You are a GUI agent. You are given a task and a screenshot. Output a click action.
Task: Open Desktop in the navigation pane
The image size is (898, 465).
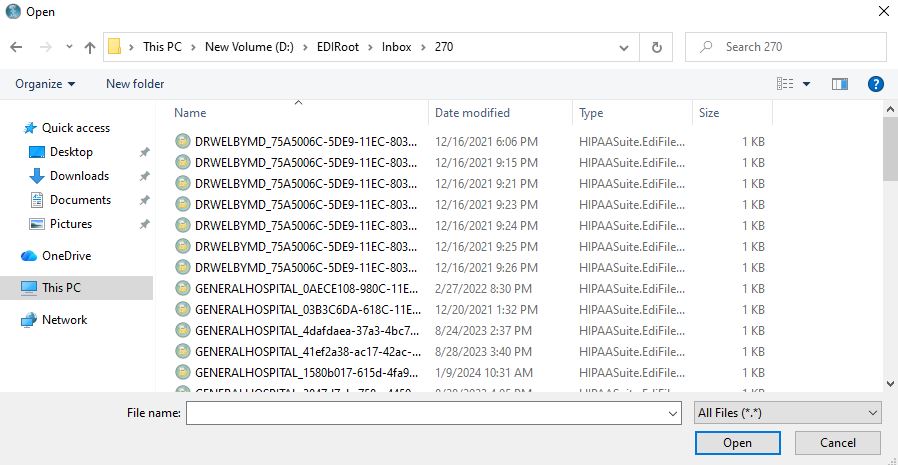71,152
